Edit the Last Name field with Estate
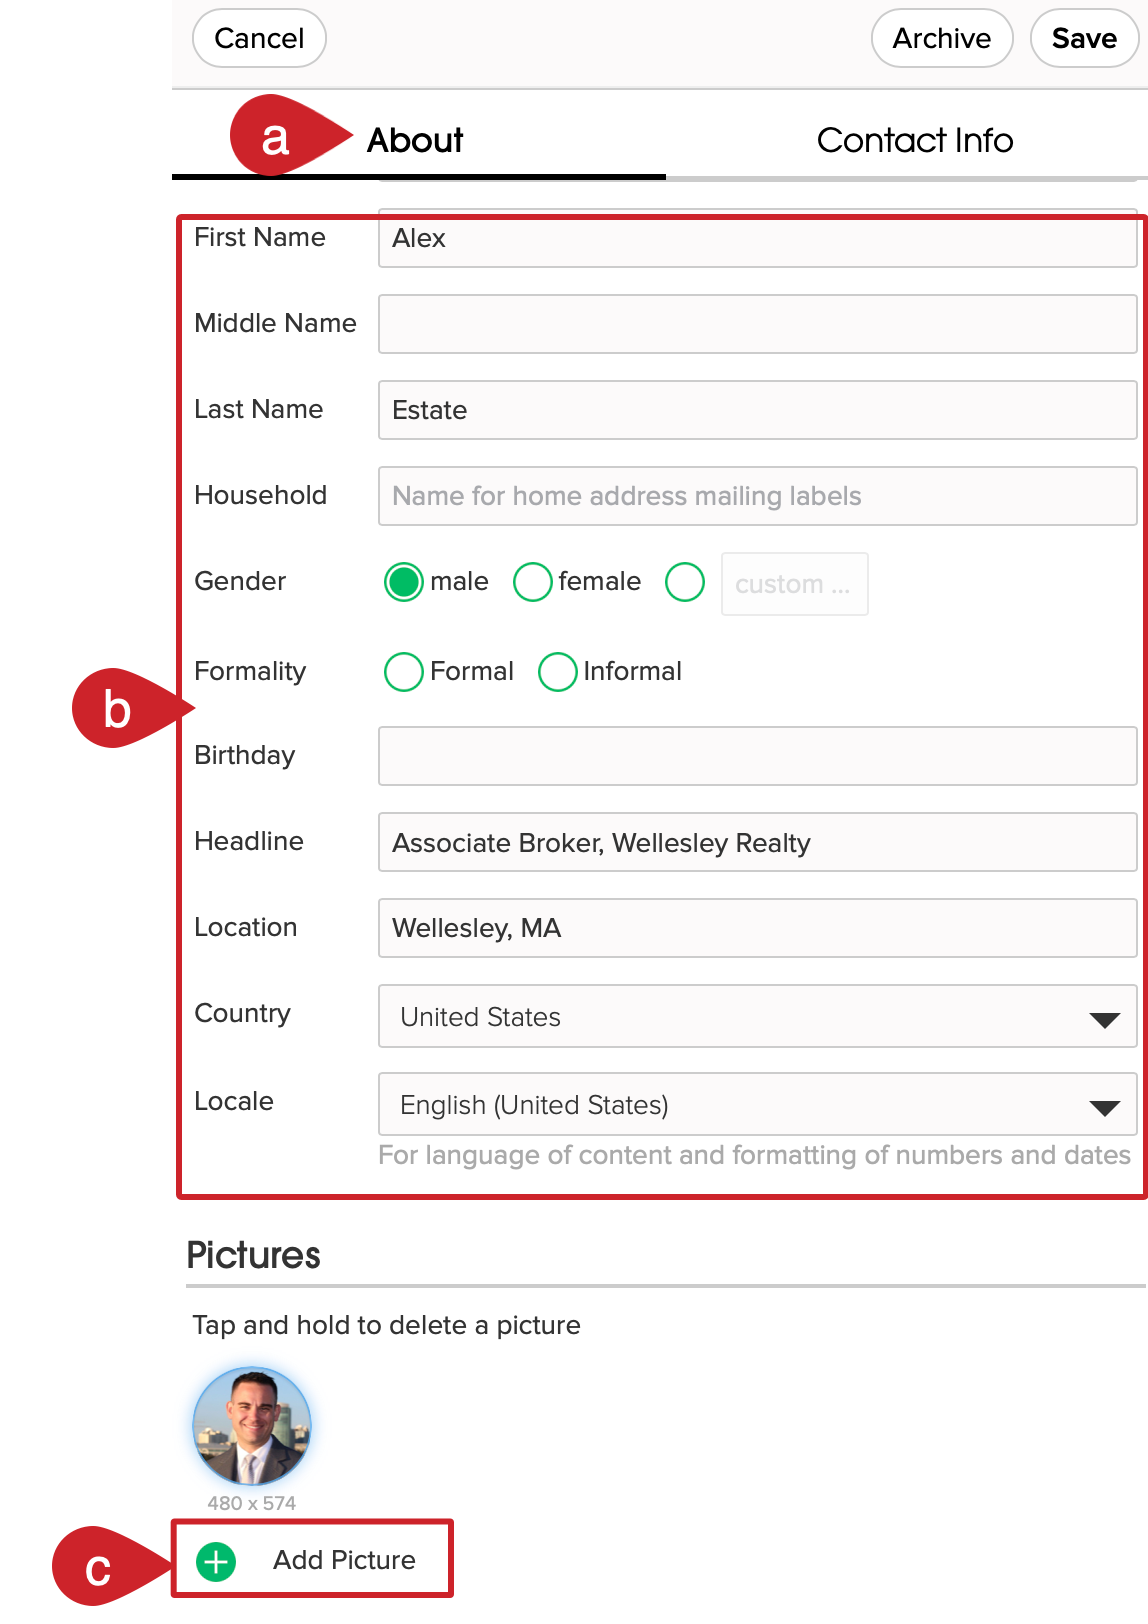The image size is (1148, 1624). (x=758, y=410)
